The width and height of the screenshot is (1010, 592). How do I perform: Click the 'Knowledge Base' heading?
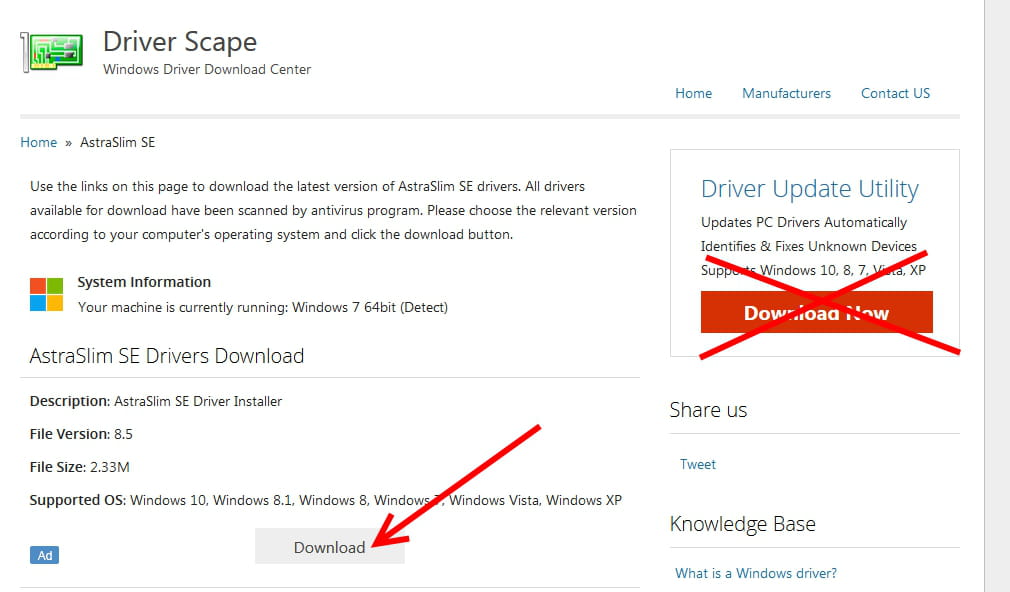[x=743, y=524]
